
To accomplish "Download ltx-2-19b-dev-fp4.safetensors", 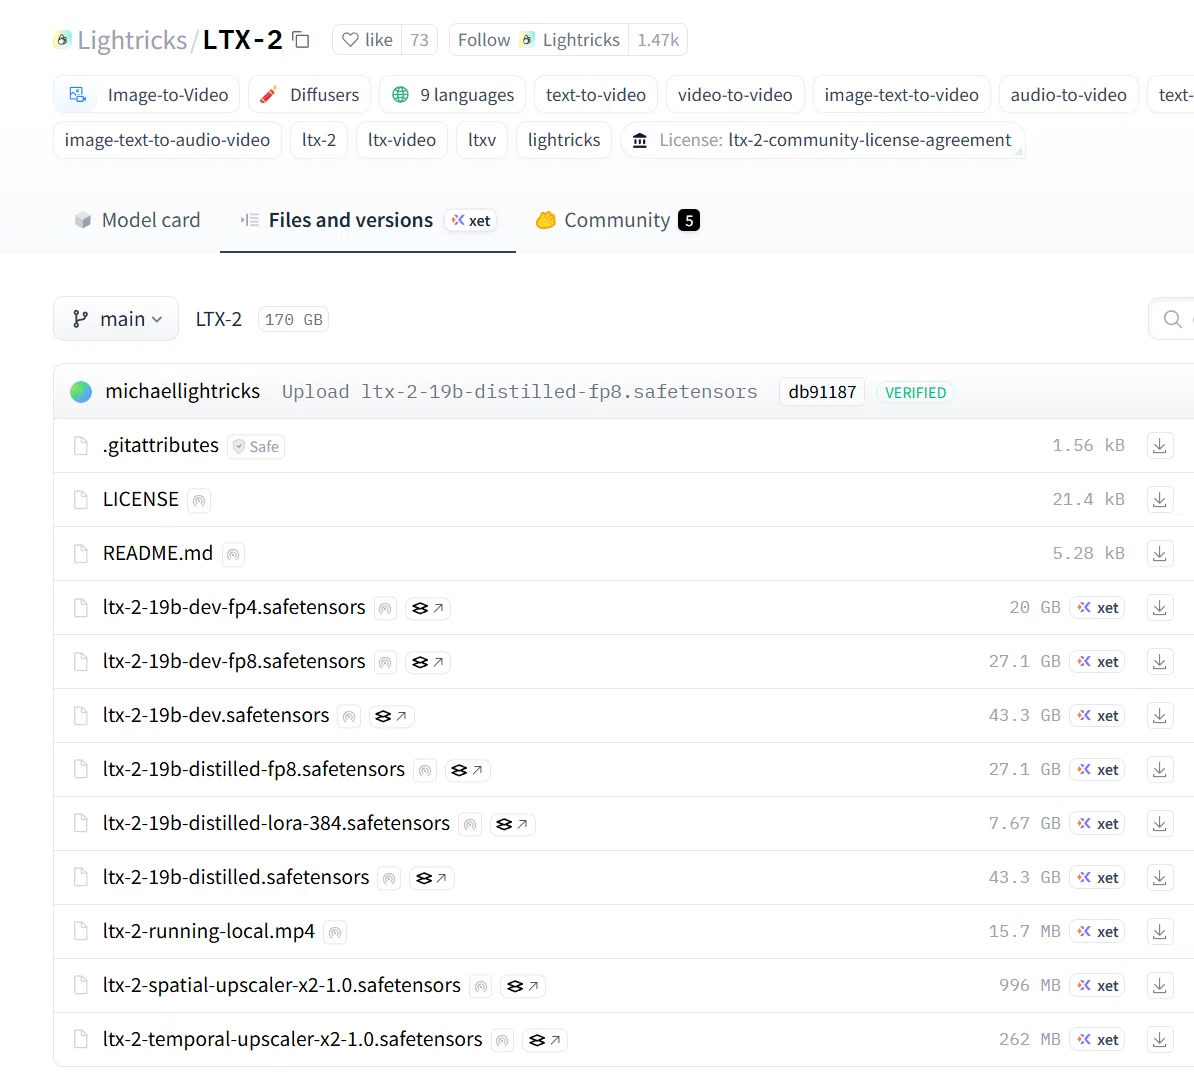I will coord(1160,608).
